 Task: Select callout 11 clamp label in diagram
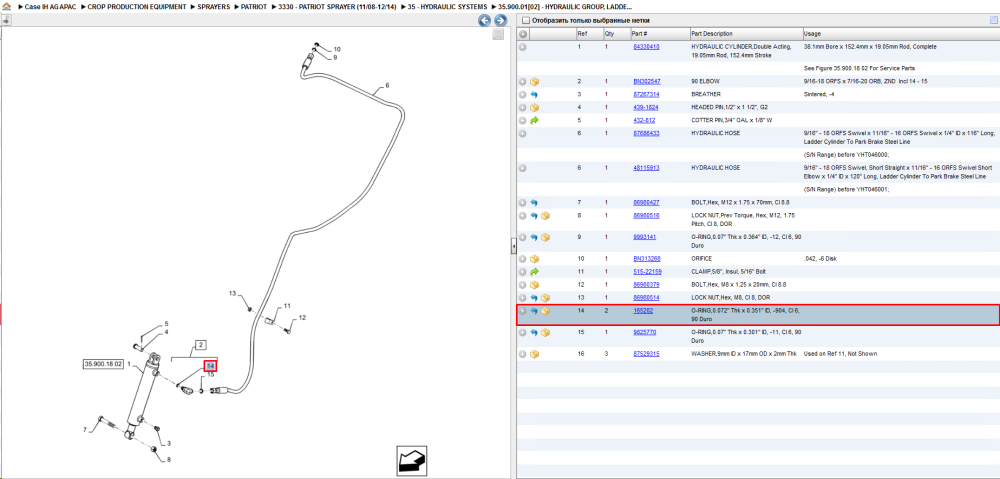click(x=287, y=306)
